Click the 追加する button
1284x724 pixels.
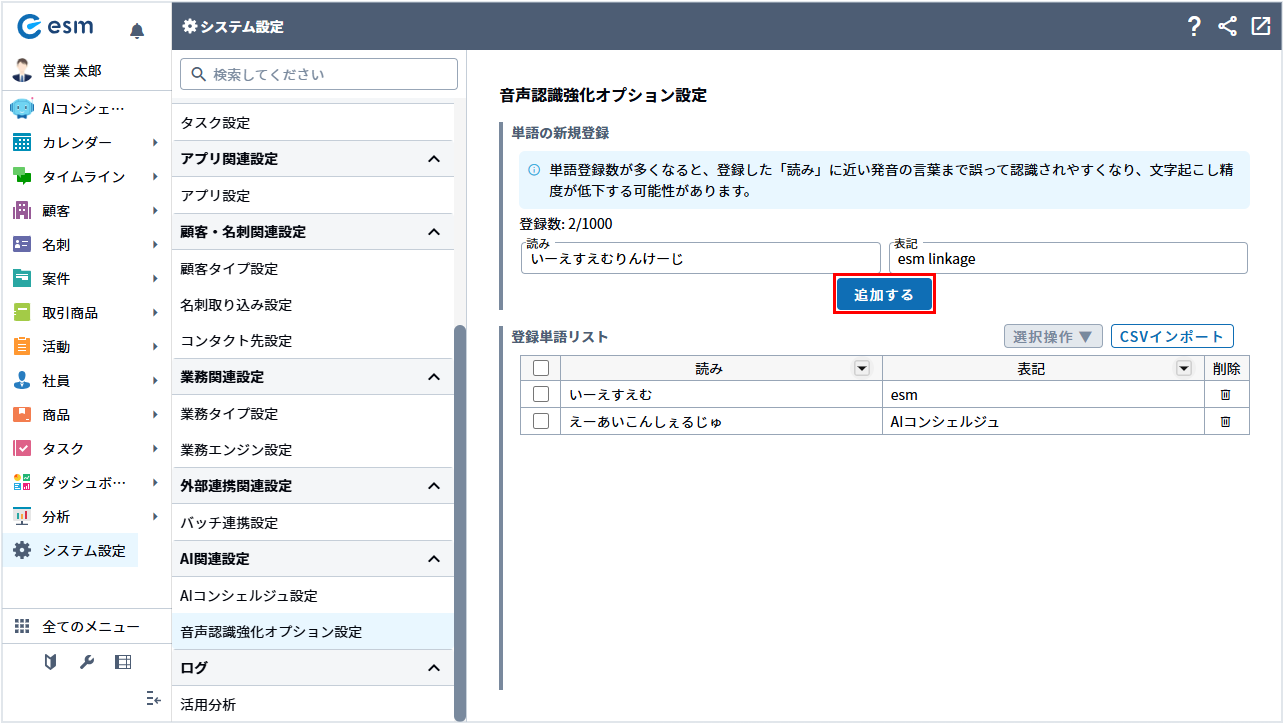[x=884, y=295]
